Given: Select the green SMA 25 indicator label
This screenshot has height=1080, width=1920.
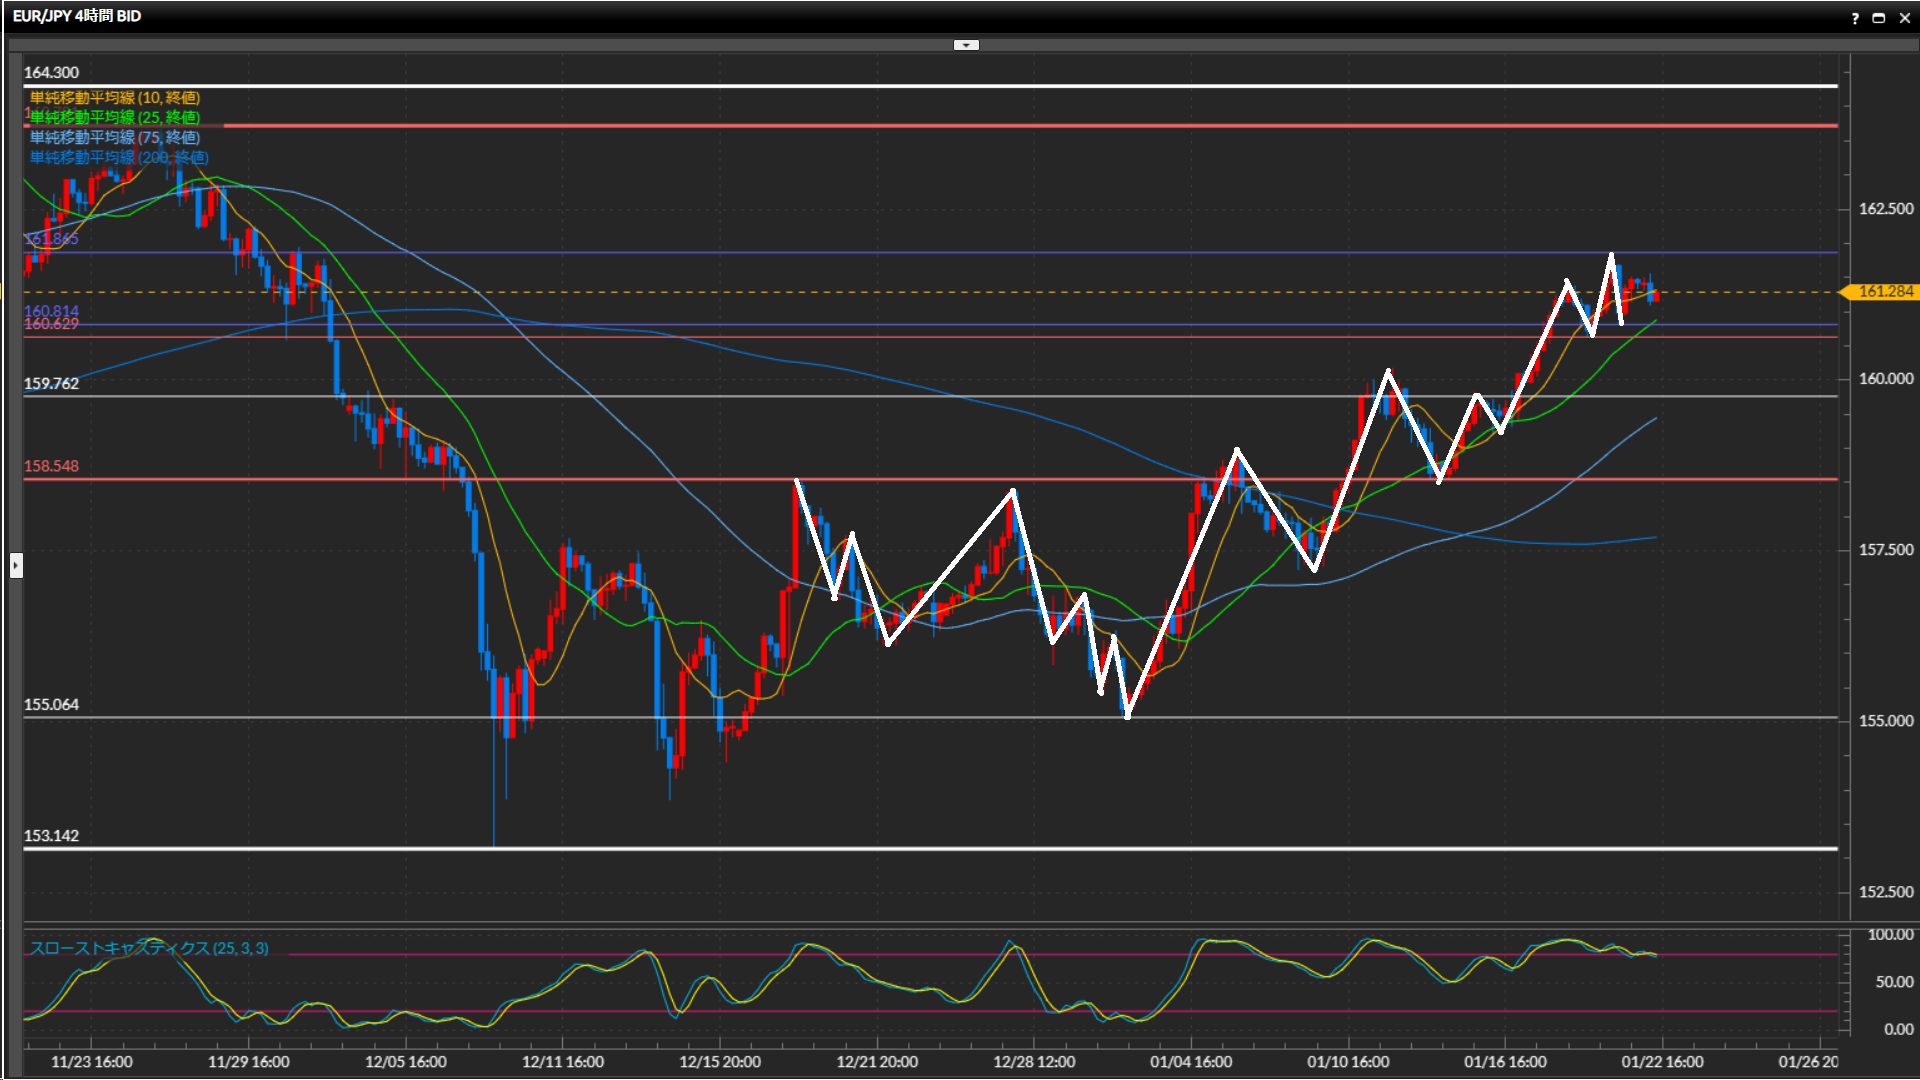Looking at the screenshot, I should pos(114,117).
